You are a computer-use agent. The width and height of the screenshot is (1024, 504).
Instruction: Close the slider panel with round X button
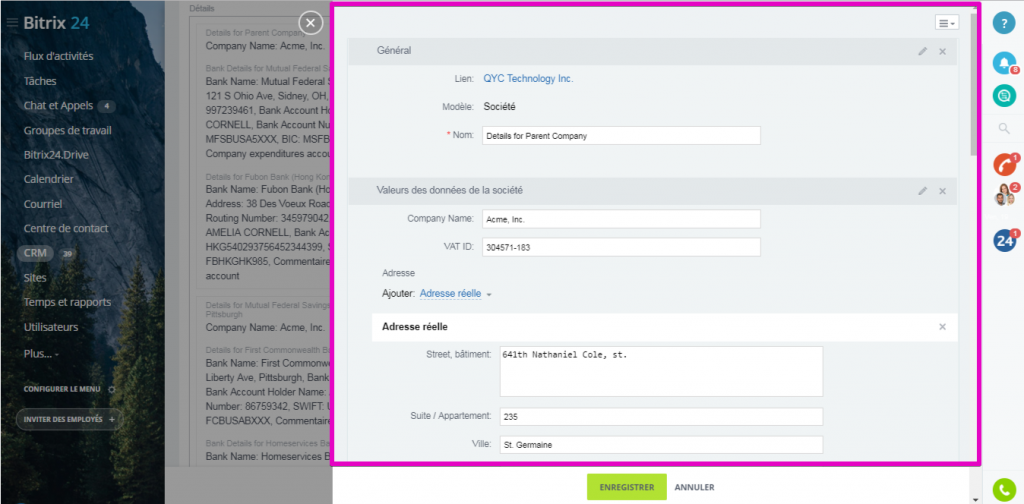tap(311, 24)
